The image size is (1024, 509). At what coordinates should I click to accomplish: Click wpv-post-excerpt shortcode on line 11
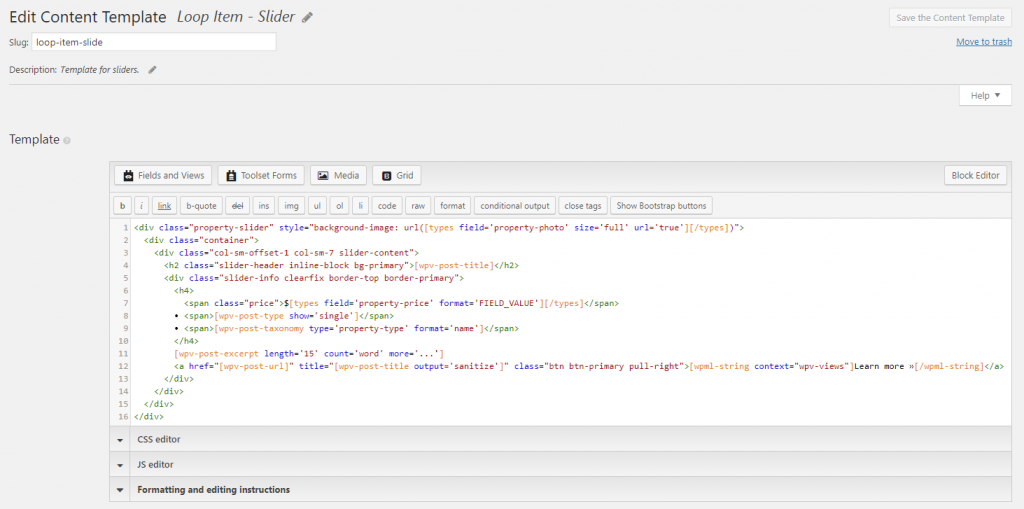click(x=309, y=353)
